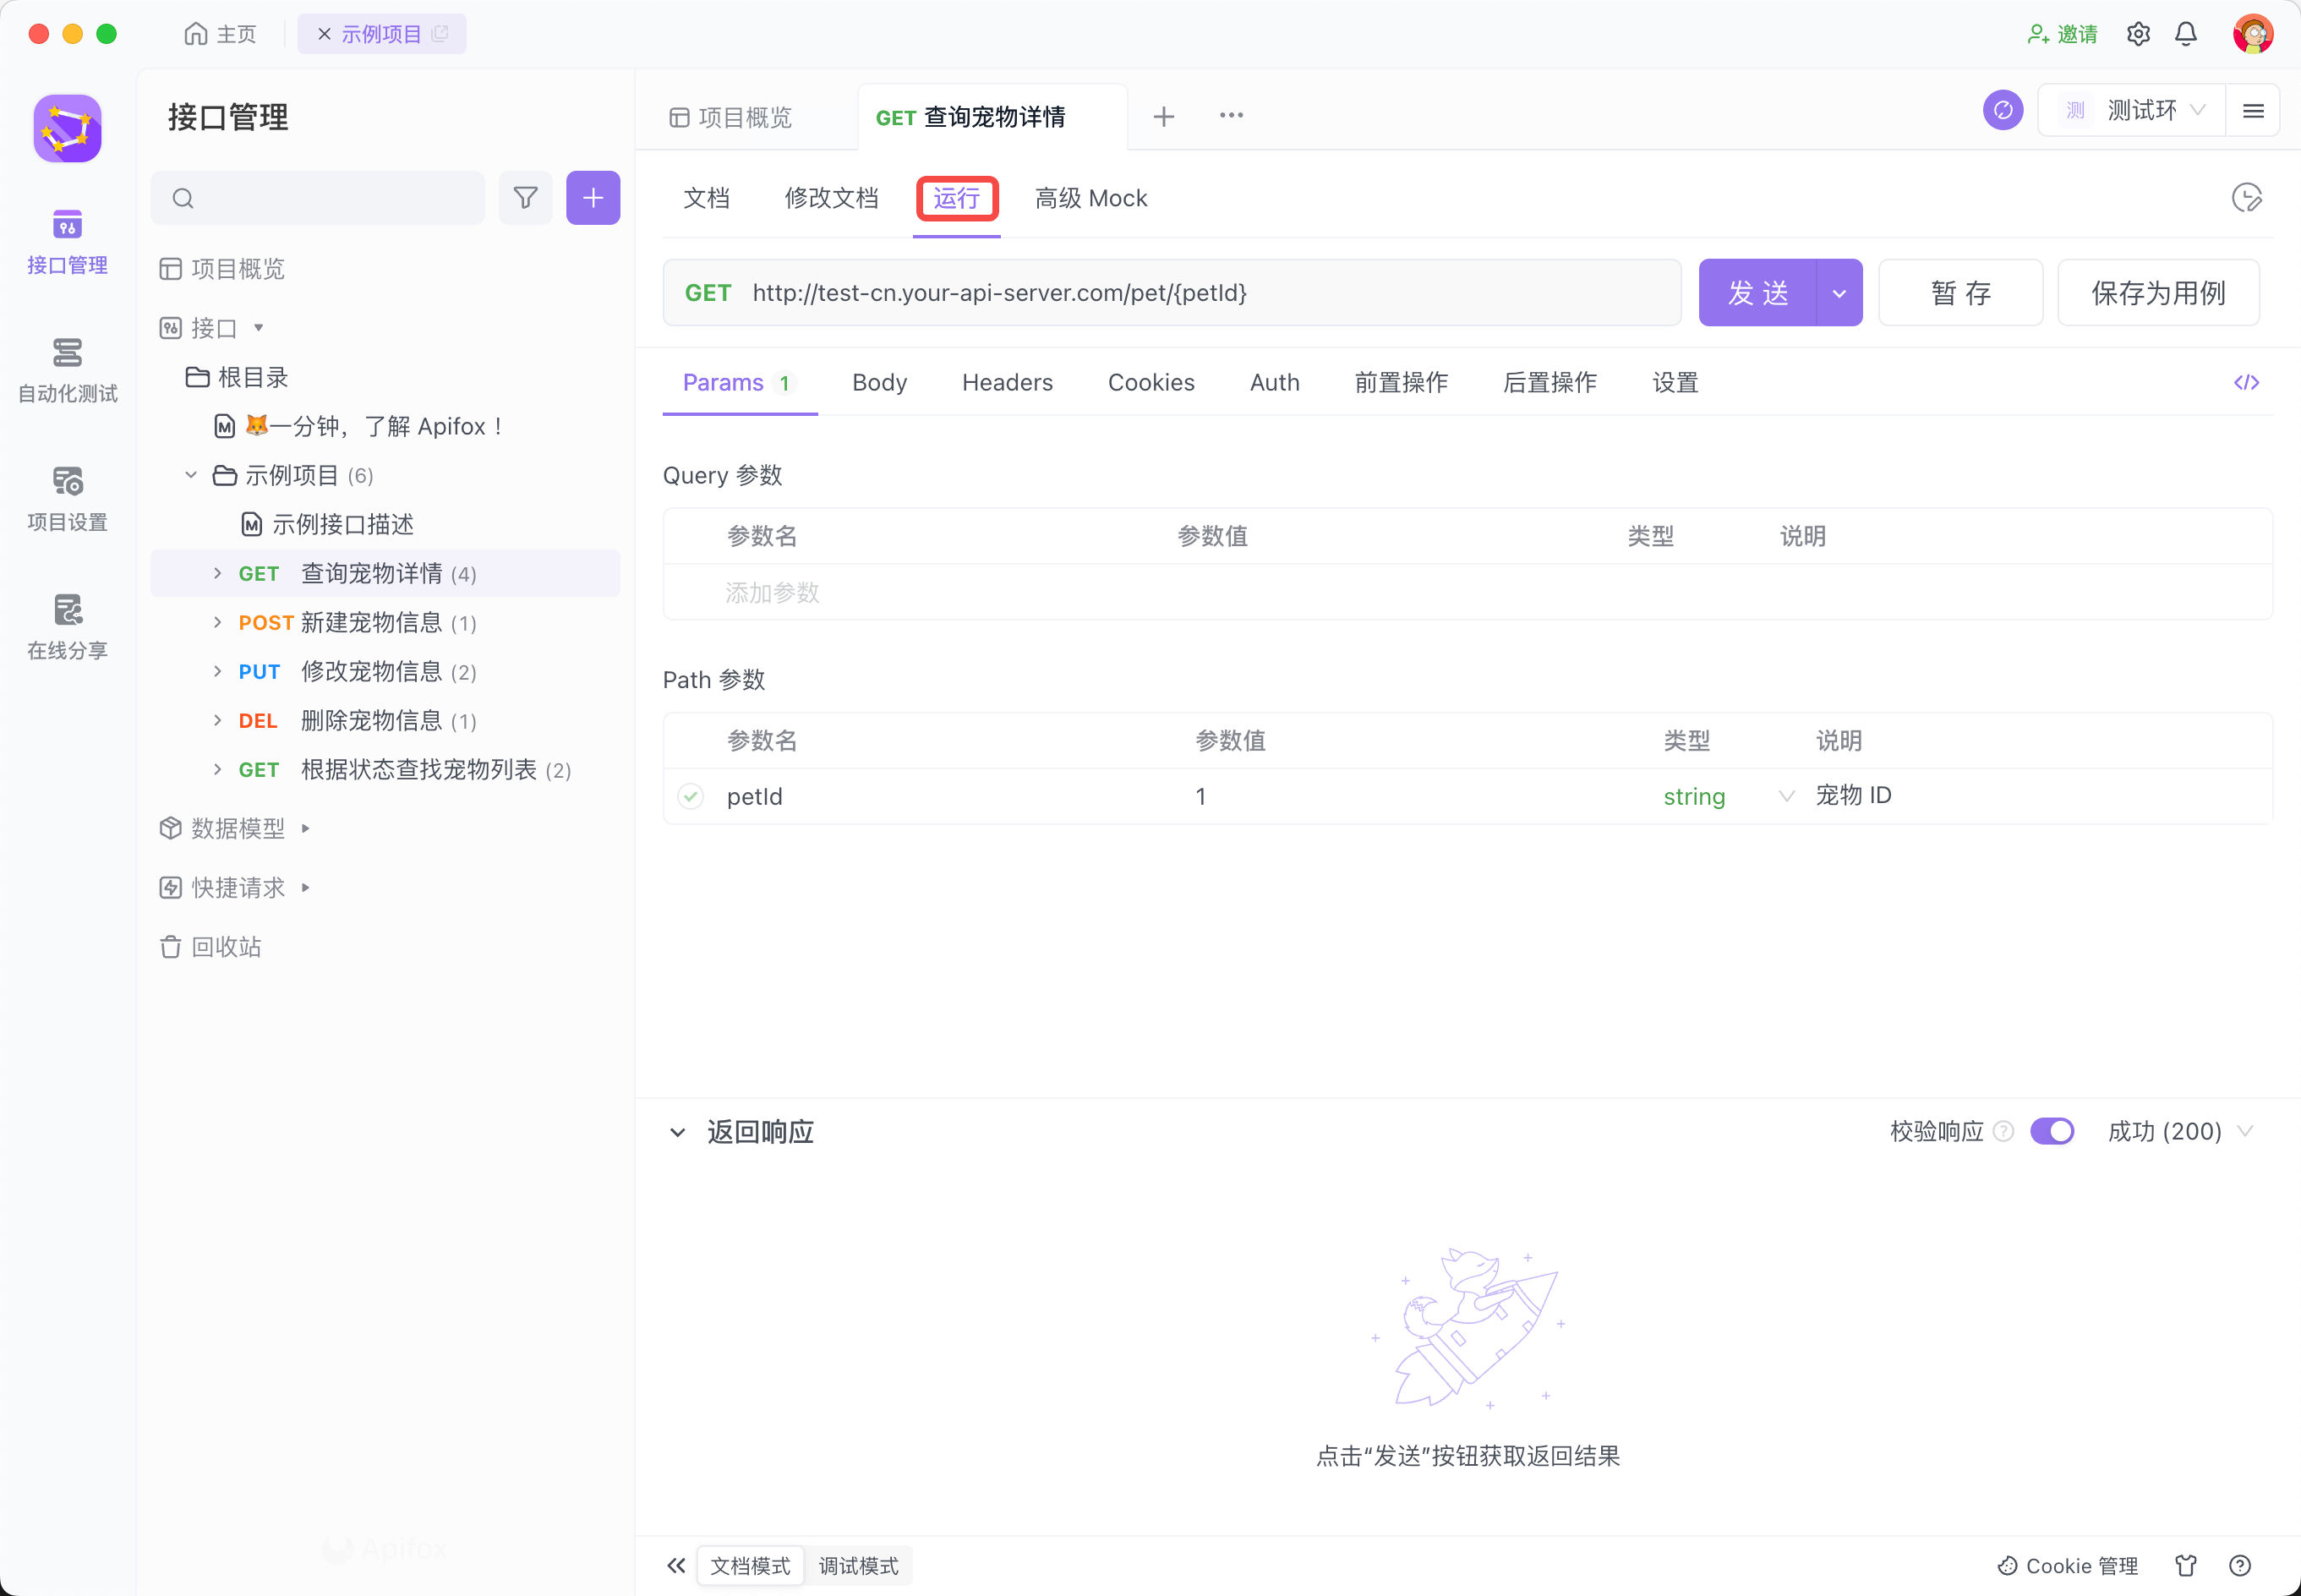The image size is (2301, 1596).
Task: Click the settings gear icon
Action: tap(2138, 34)
